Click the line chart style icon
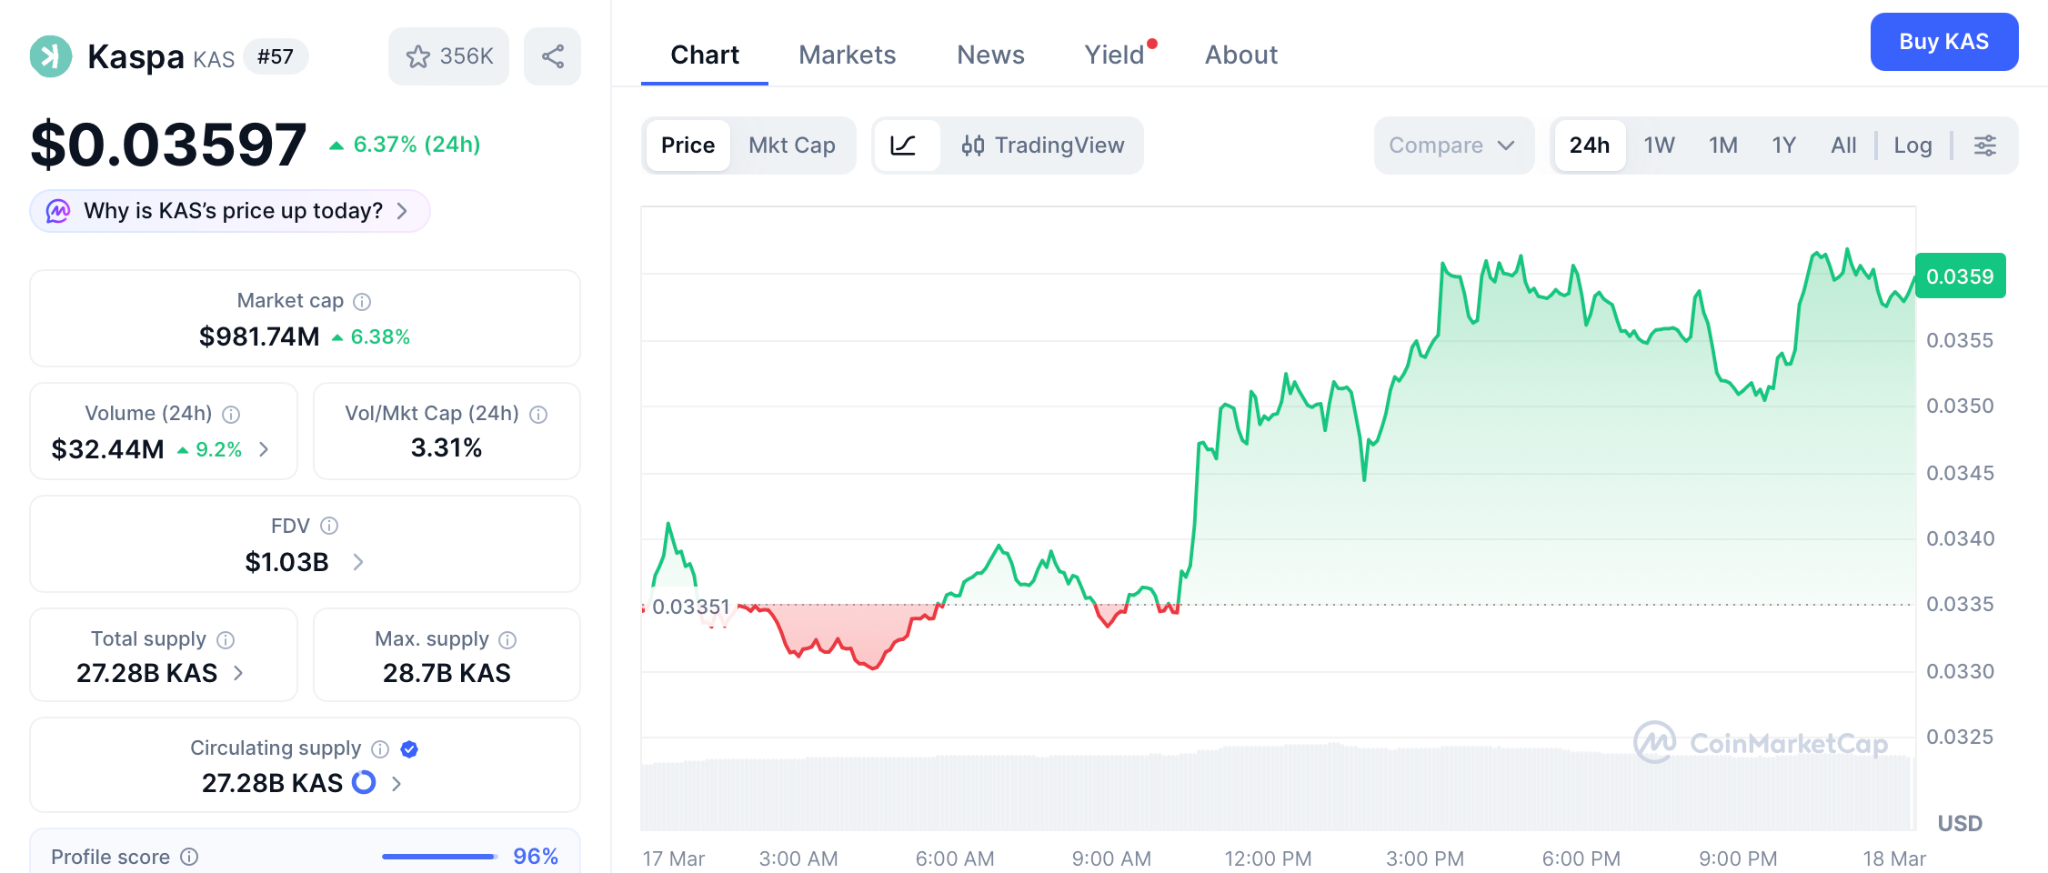Image resolution: width=2048 pixels, height=873 pixels. [x=903, y=146]
